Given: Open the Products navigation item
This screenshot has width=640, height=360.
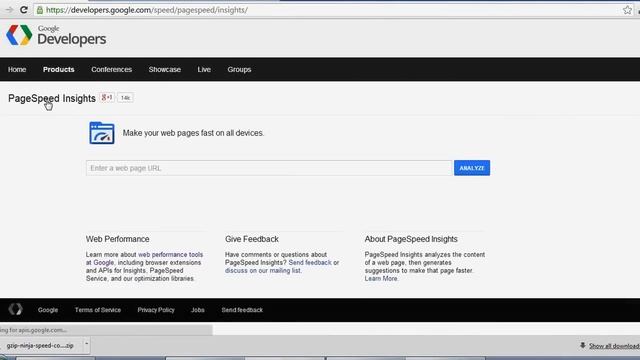Looking at the screenshot, I should (x=59, y=69).
